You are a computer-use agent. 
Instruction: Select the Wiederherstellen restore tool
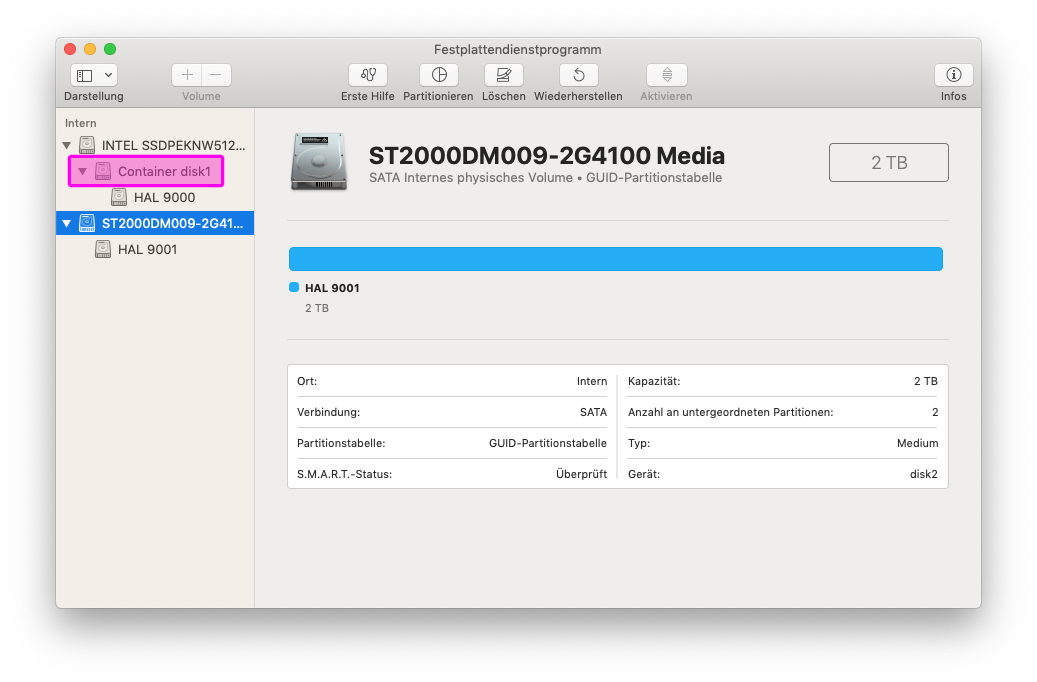click(x=579, y=75)
